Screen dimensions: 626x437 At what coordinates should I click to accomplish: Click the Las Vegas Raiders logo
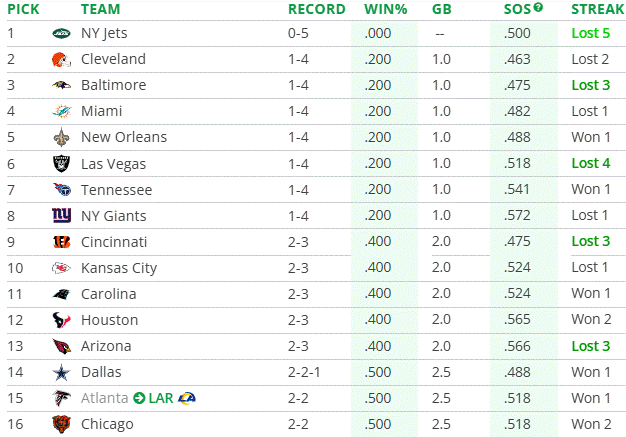[x=62, y=163]
